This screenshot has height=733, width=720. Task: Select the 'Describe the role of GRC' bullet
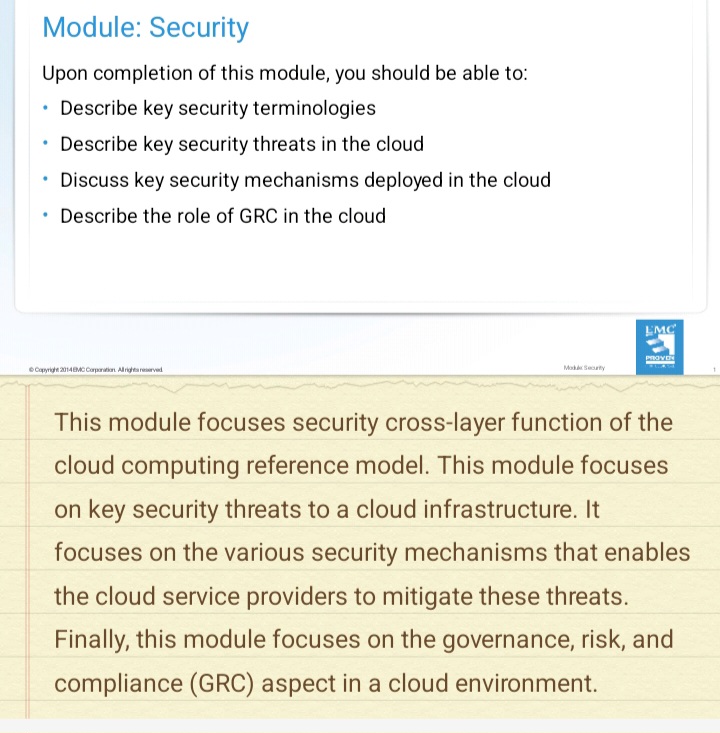pyautogui.click(x=222, y=216)
